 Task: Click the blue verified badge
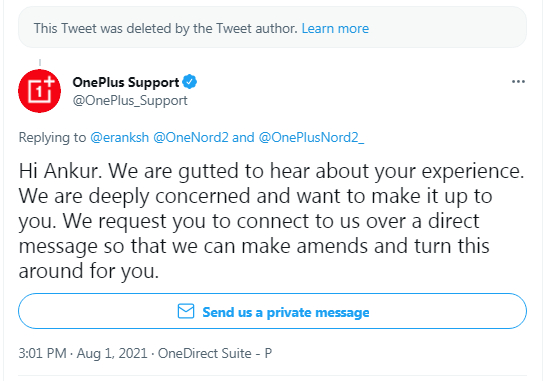click(190, 82)
